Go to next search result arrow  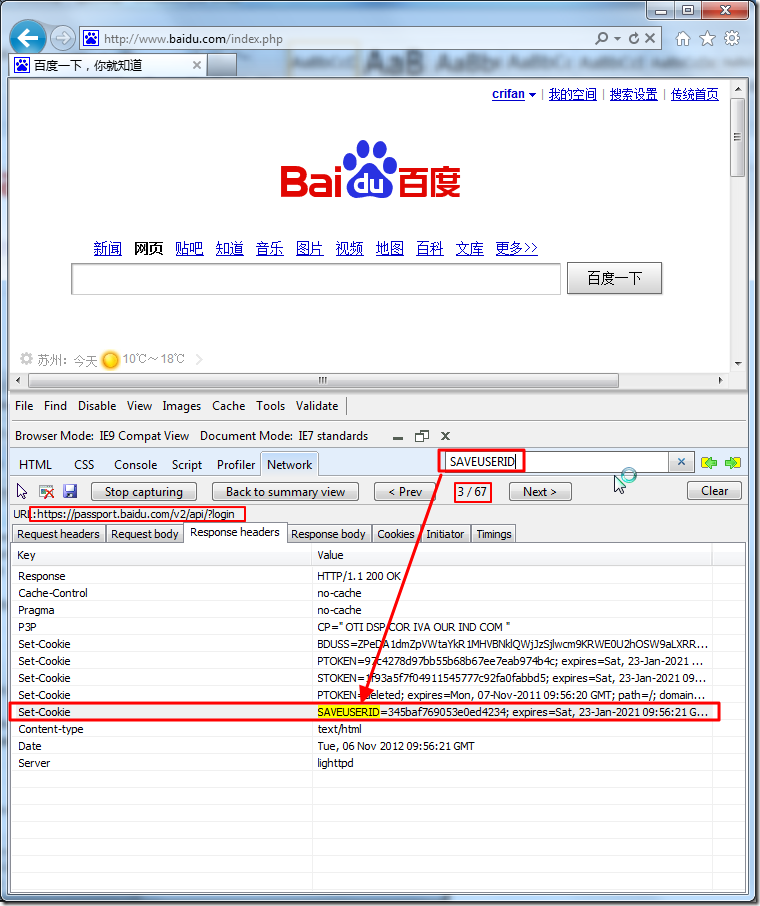coord(733,462)
